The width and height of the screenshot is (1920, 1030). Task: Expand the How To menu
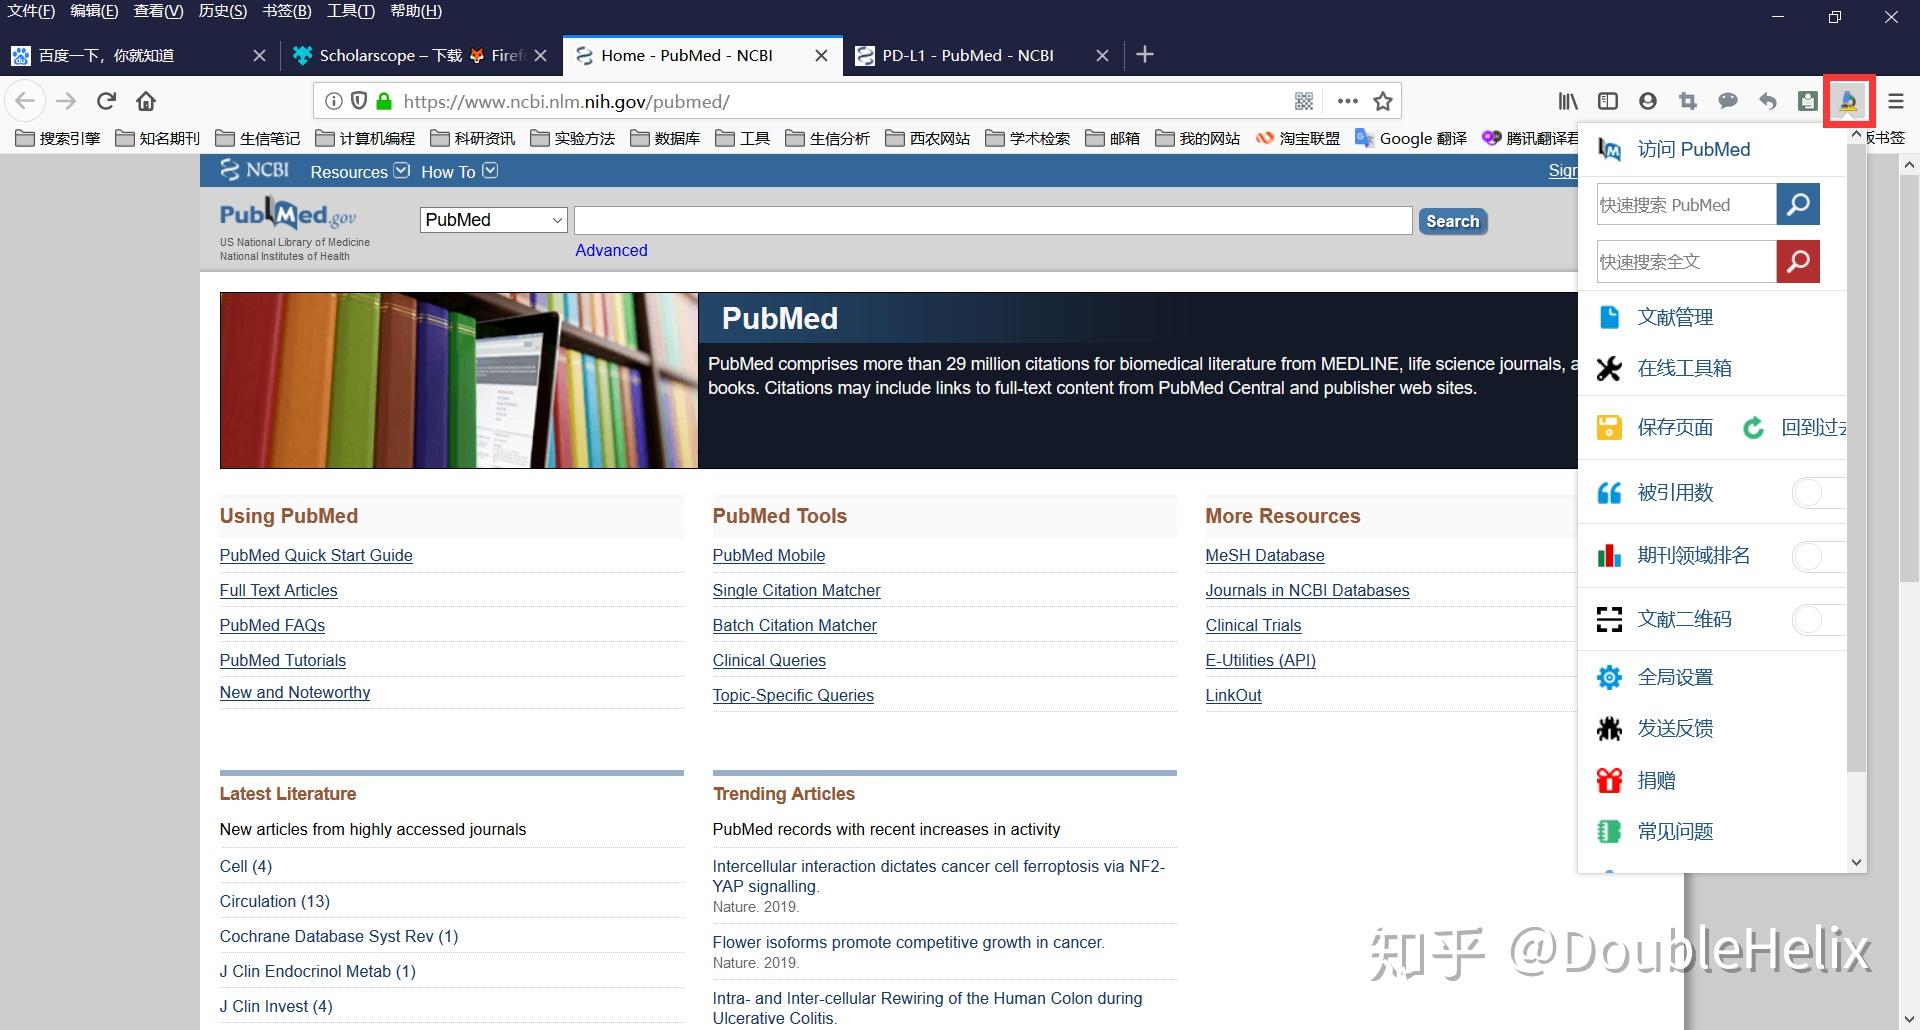[x=458, y=171]
